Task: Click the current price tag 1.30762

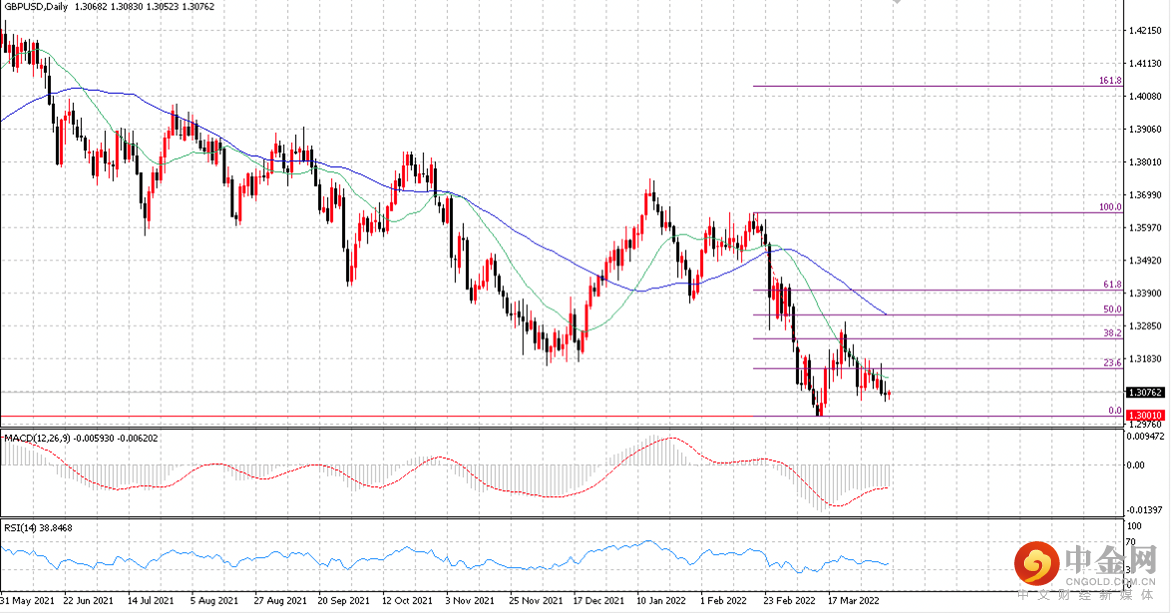Action: (x=1144, y=393)
